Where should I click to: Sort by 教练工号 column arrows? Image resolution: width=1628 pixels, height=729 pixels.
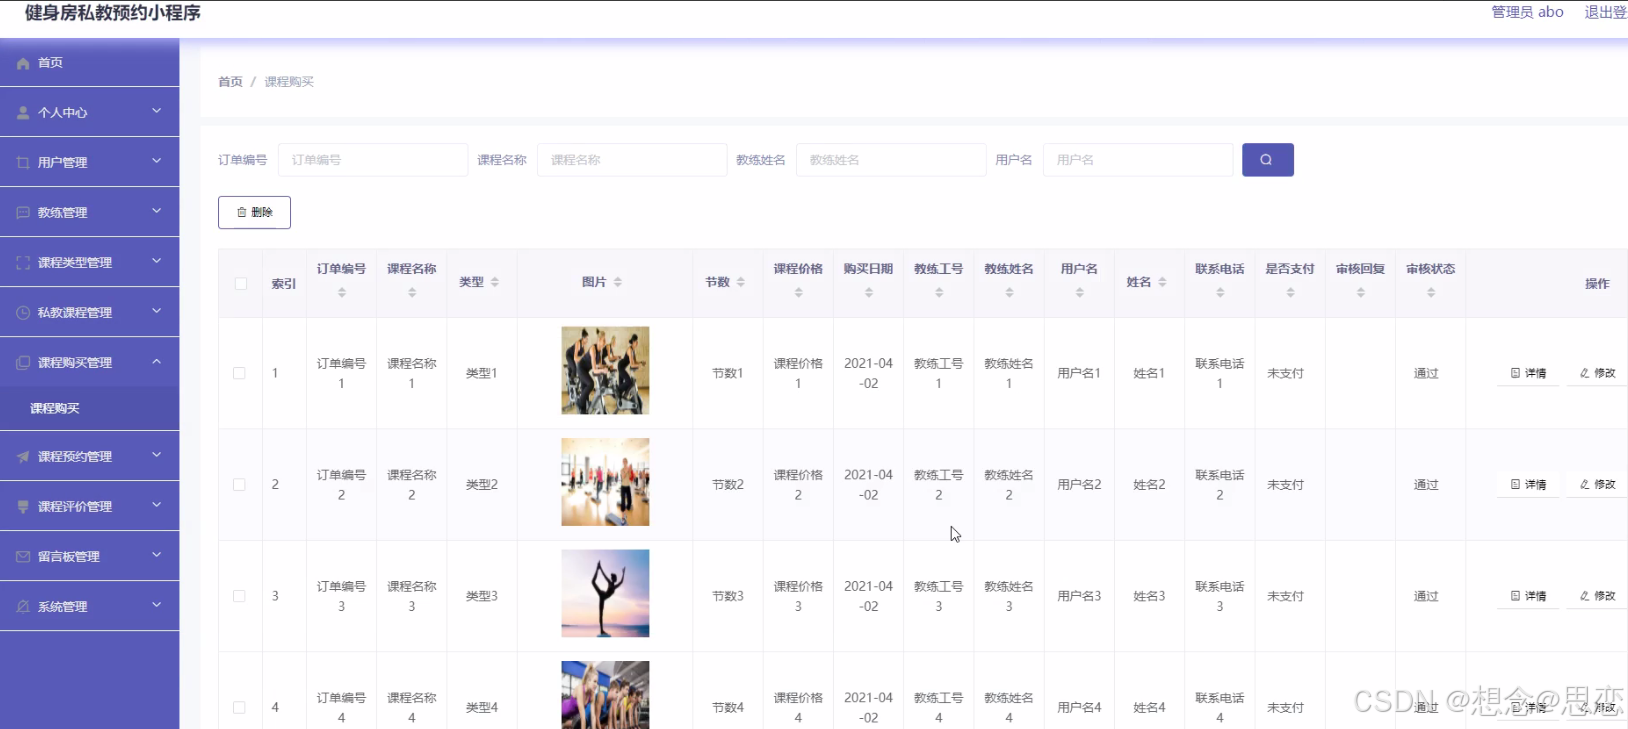tap(939, 293)
